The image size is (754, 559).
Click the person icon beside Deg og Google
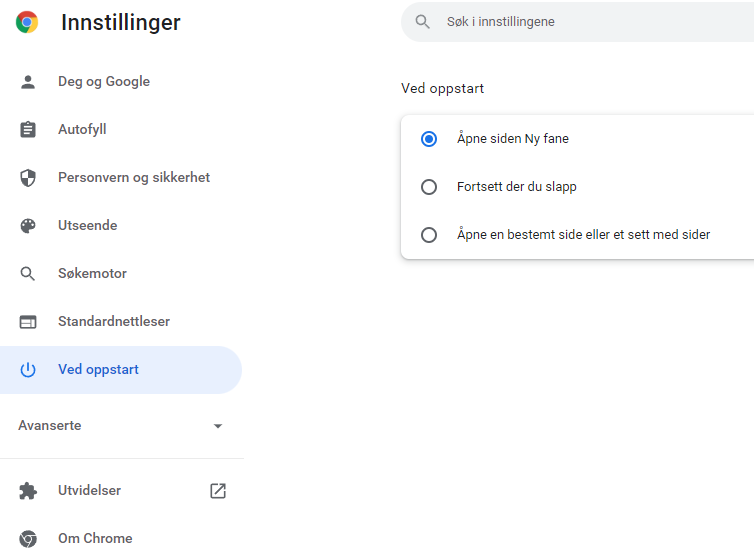(28, 82)
